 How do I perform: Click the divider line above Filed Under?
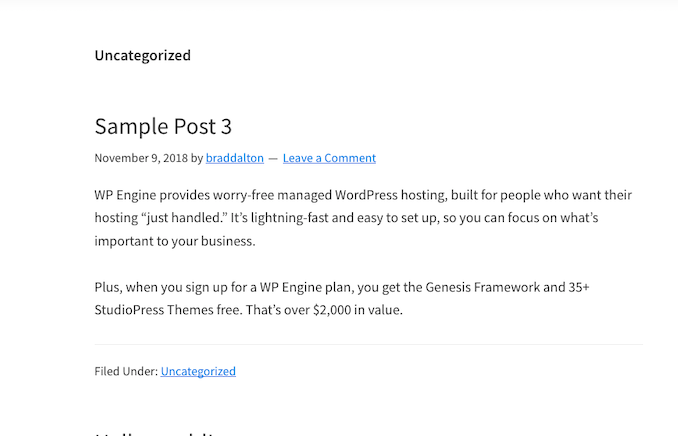pos(369,345)
